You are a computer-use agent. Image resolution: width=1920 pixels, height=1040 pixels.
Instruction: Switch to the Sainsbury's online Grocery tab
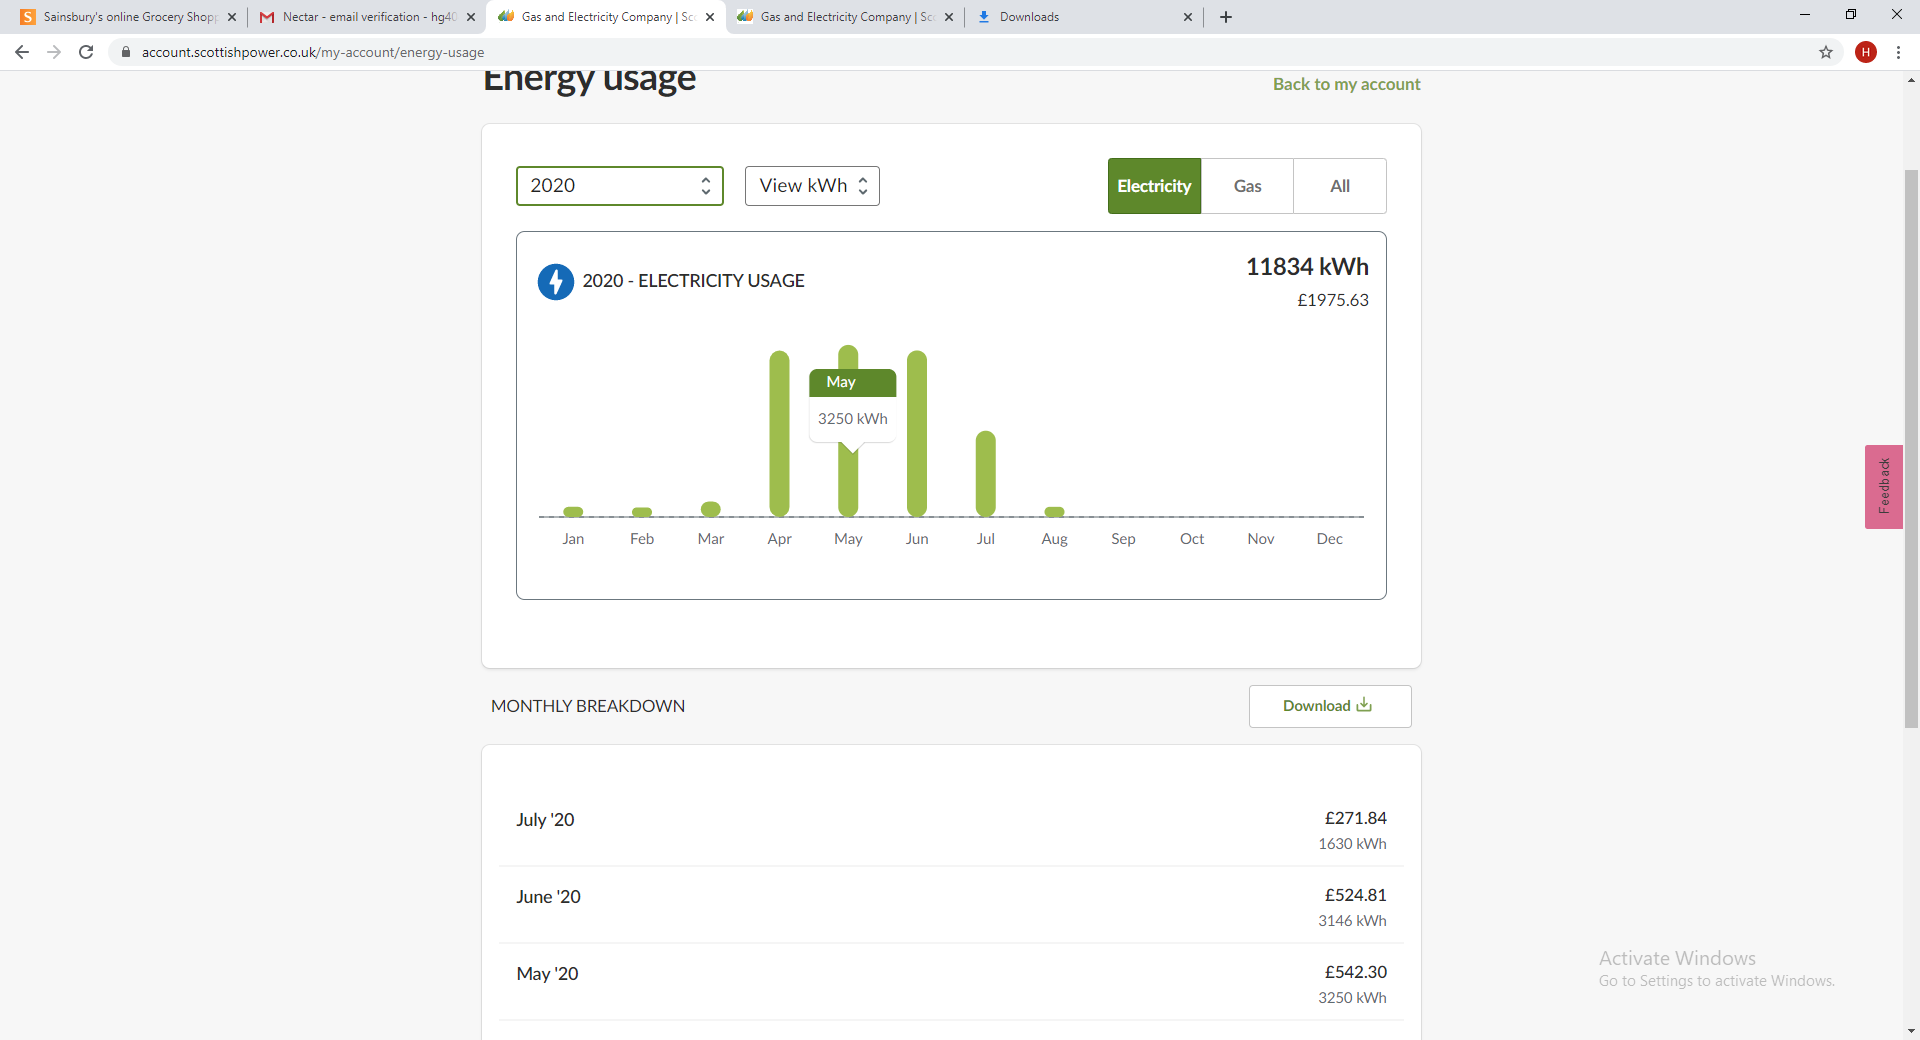128,17
